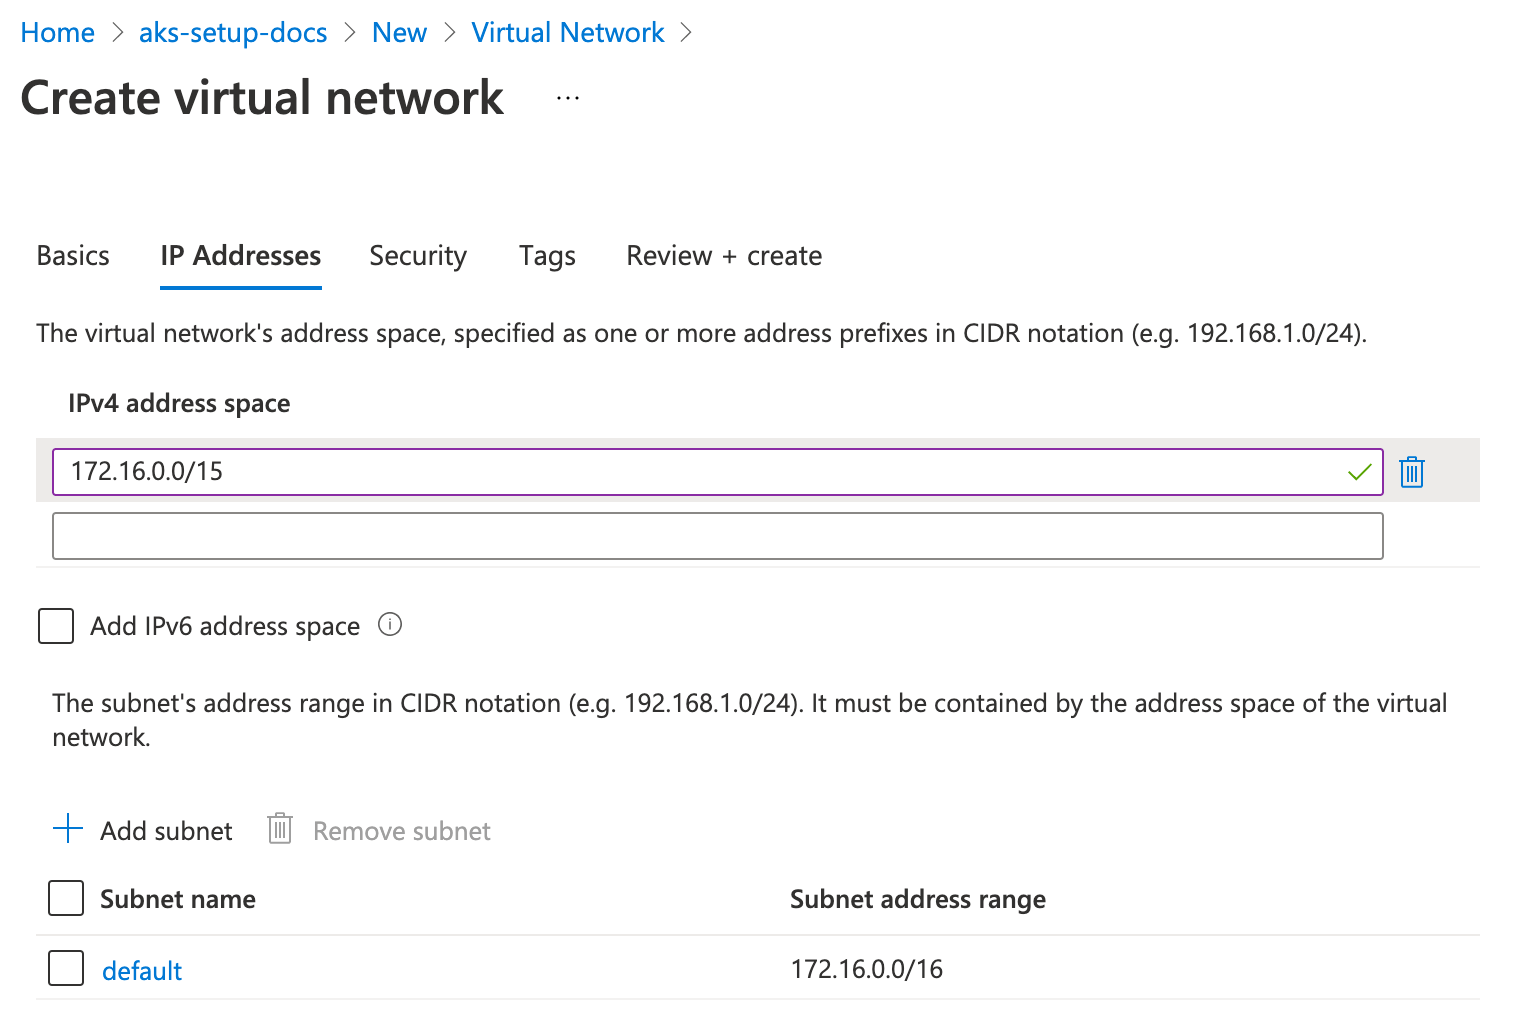Click the plus icon for Add subnet
Viewport: 1516px width, 1028px height.
68,829
